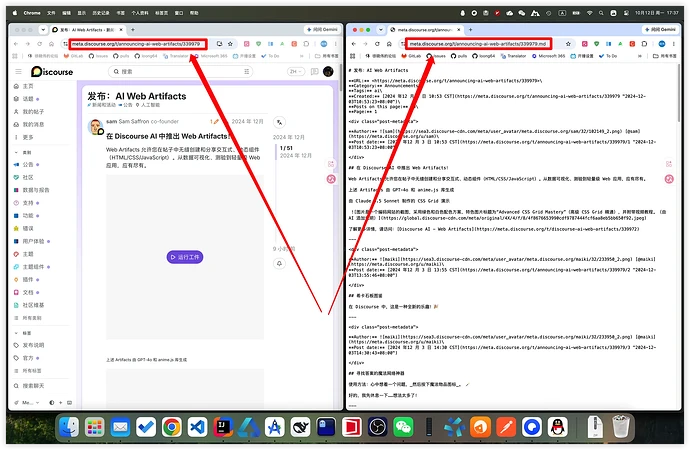Select the AI Web Artifacts browser tab
Viewport: 690px width, 450px height.
coord(88,30)
